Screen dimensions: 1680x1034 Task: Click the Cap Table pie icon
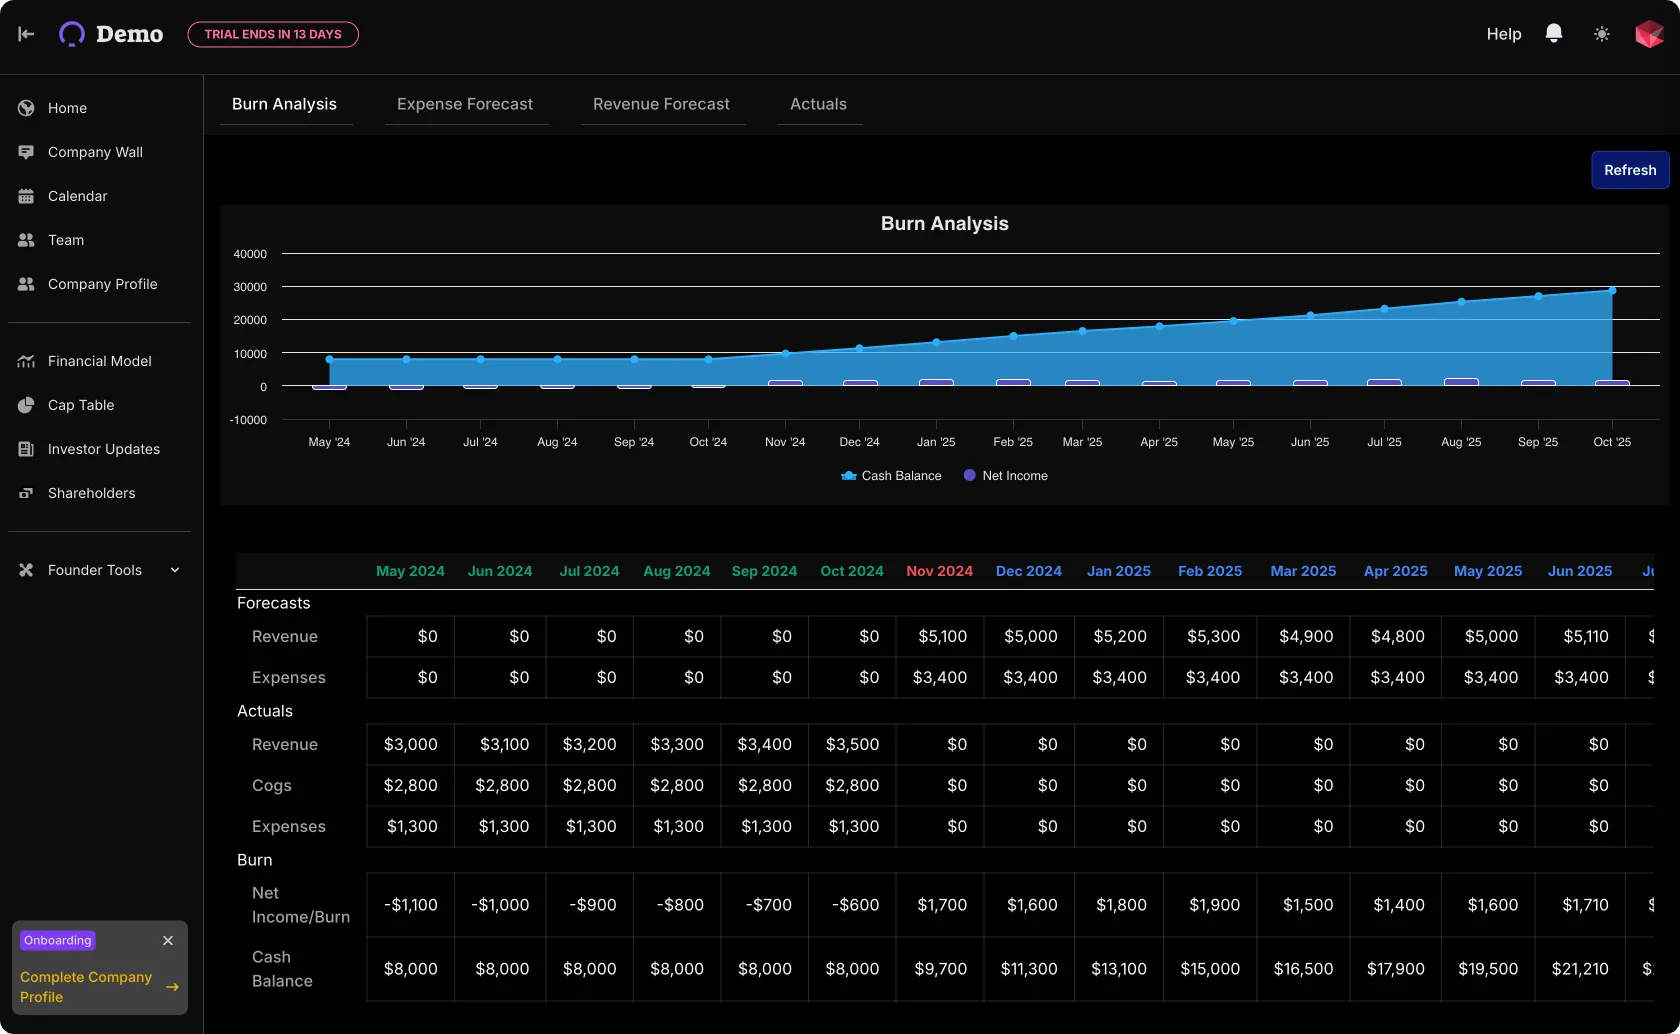coord(26,405)
